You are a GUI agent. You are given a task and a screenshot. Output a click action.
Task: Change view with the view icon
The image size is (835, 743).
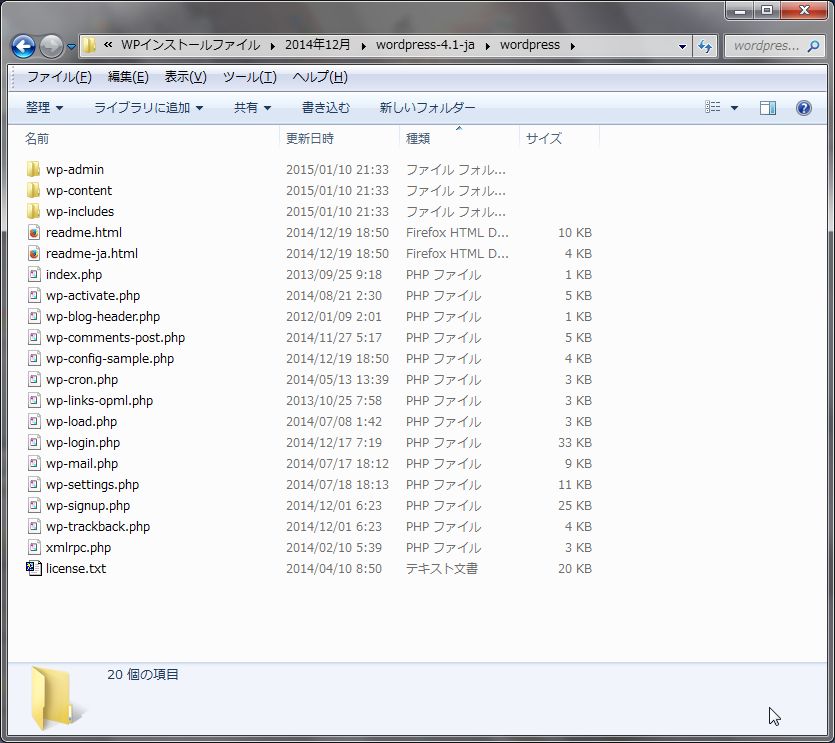pyautogui.click(x=713, y=108)
